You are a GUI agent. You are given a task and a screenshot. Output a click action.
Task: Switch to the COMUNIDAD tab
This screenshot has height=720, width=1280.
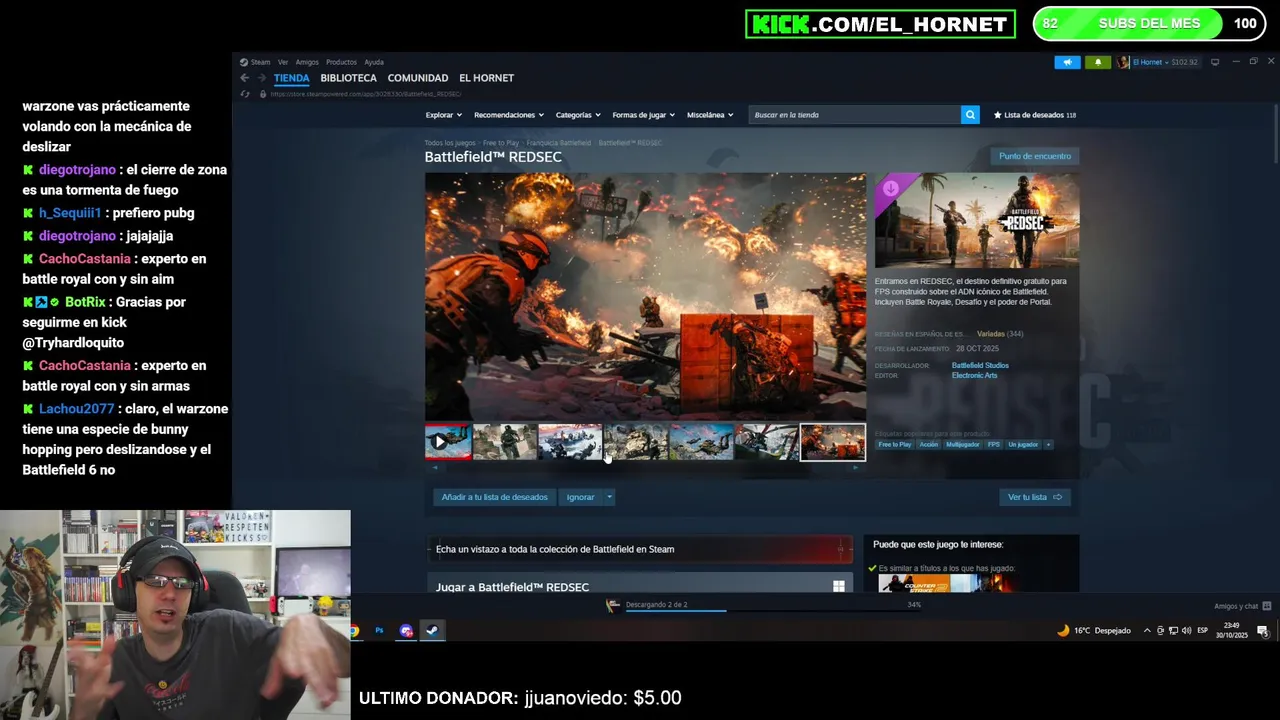pos(418,78)
